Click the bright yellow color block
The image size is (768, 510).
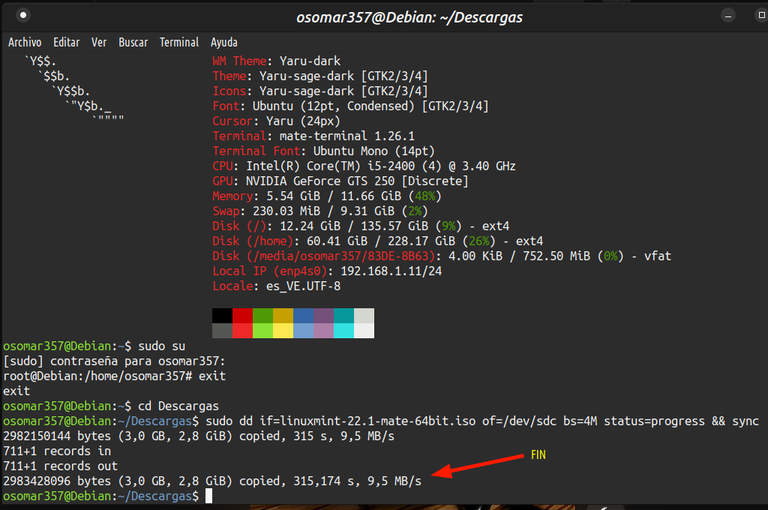pos(283,331)
